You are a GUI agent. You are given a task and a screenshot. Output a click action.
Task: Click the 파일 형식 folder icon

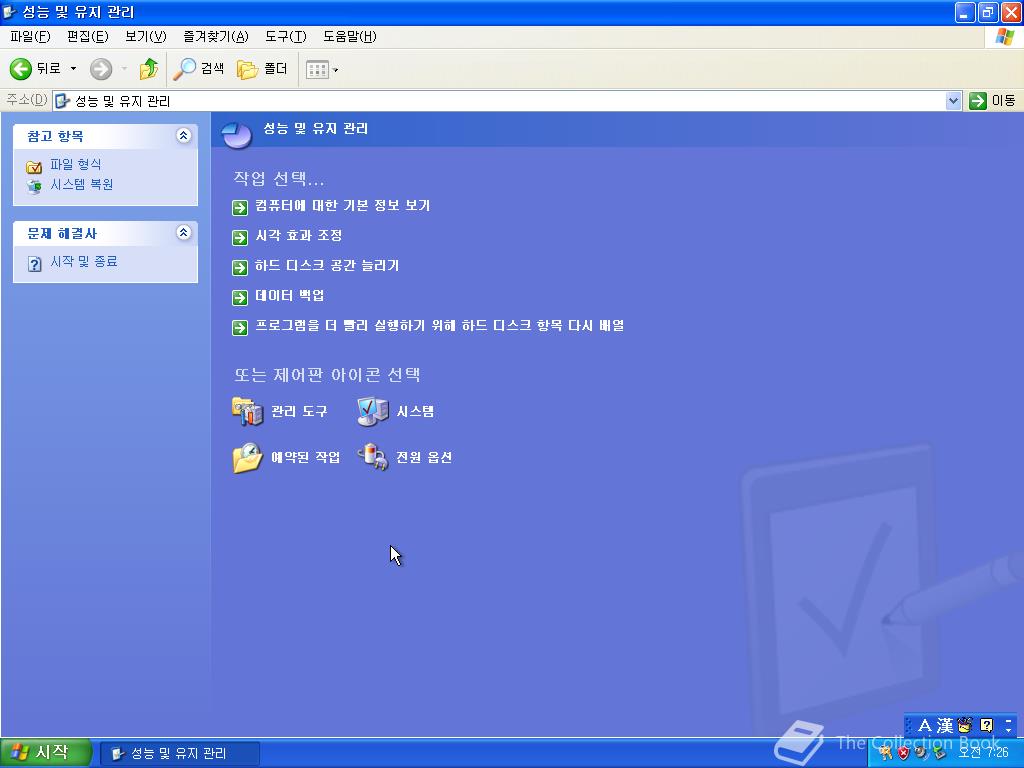[x=34, y=167]
